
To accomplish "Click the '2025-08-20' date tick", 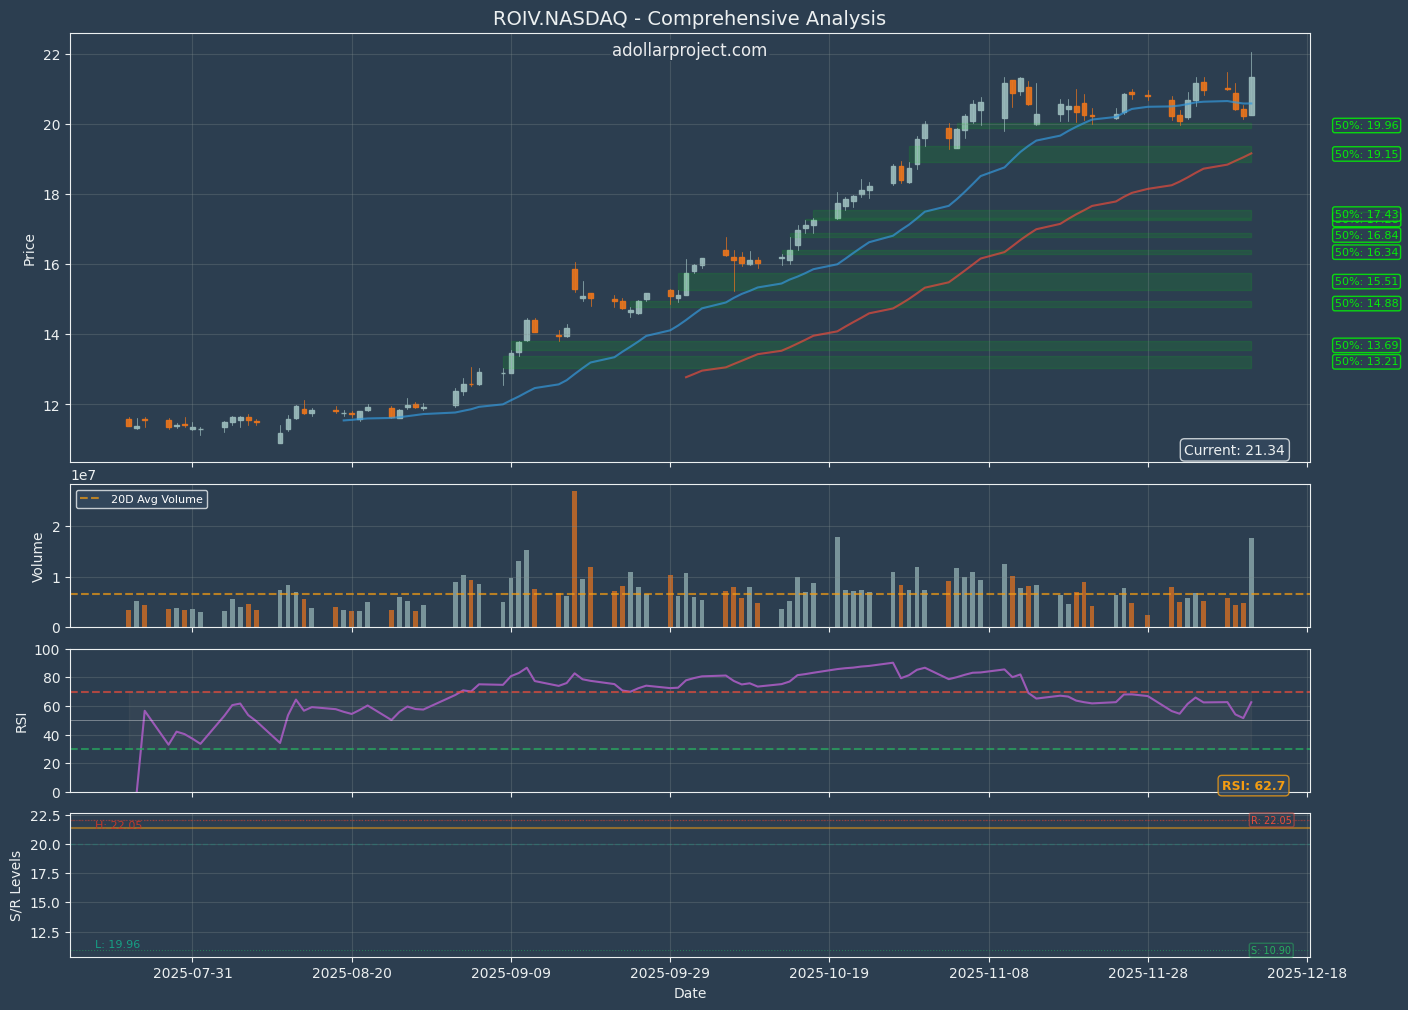I will tap(352, 972).
